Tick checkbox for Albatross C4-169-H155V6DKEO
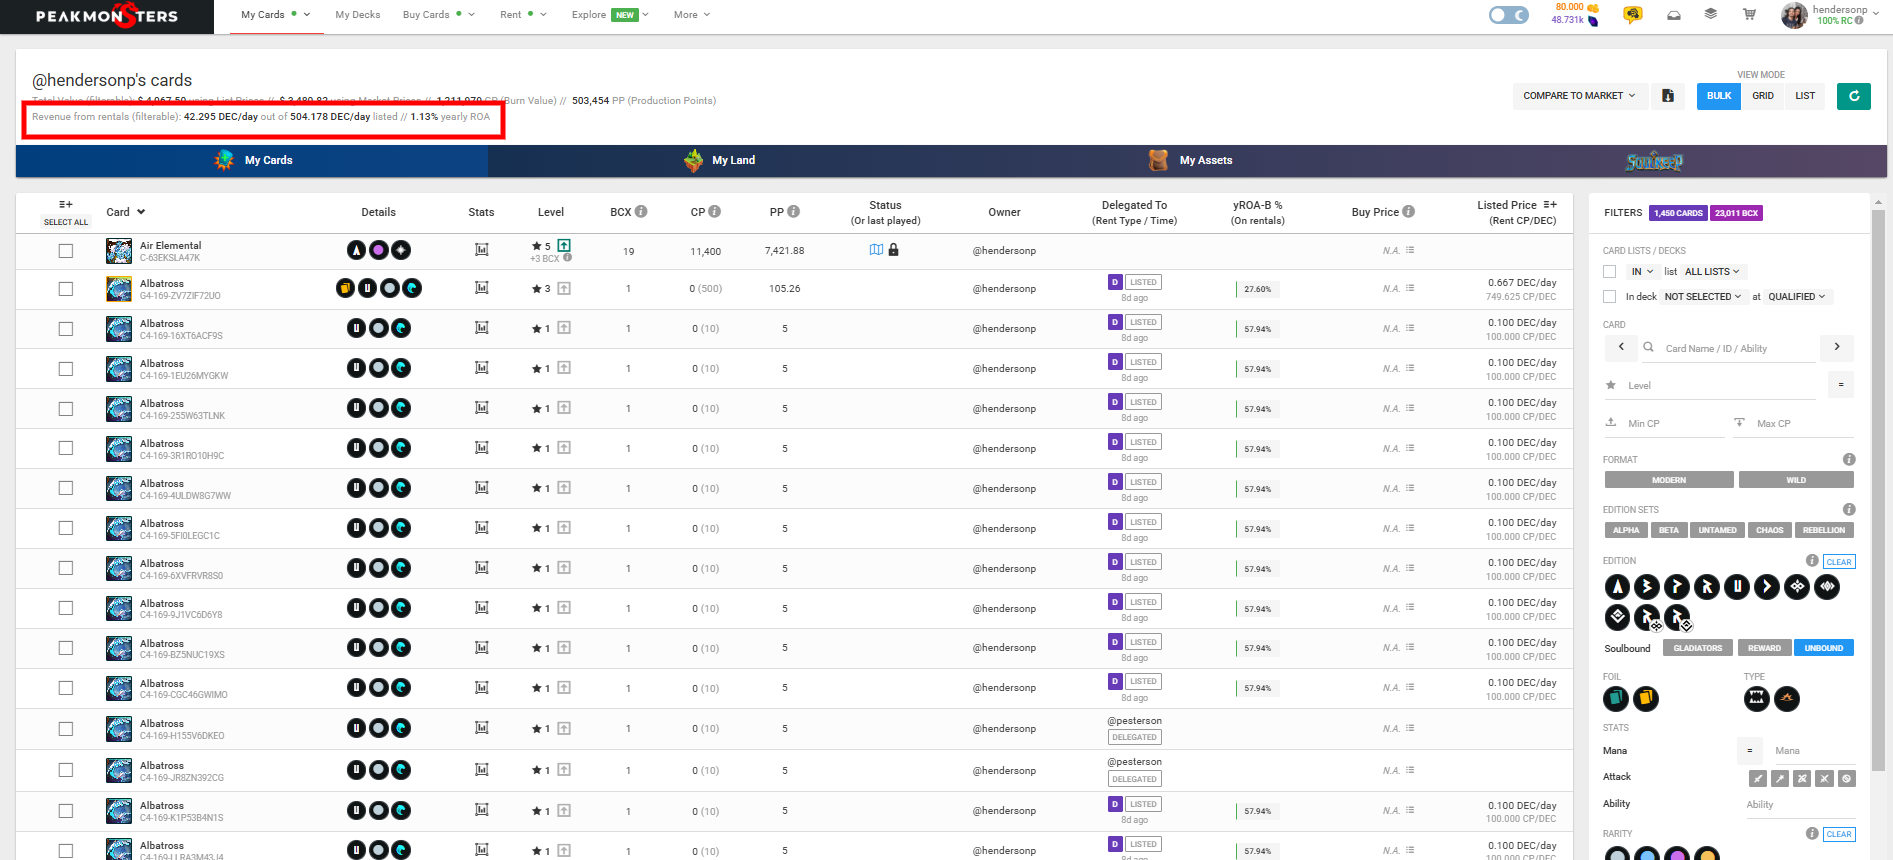Viewport: 1893px width, 860px height. 66,729
